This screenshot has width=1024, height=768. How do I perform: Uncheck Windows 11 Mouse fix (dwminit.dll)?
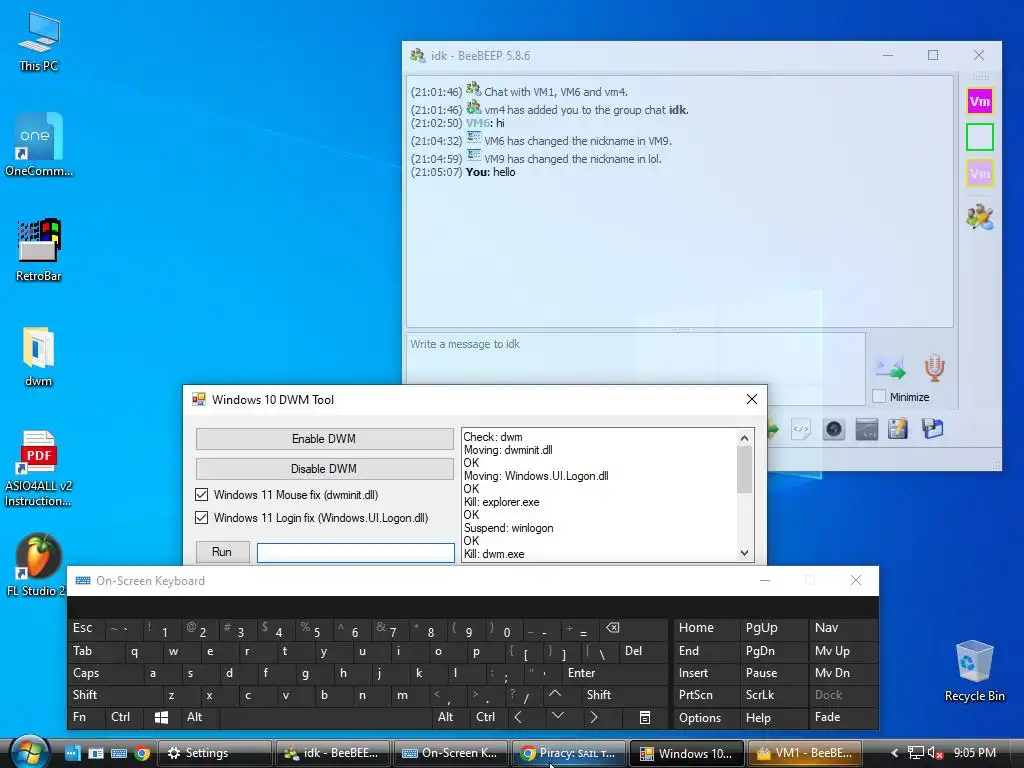point(202,494)
